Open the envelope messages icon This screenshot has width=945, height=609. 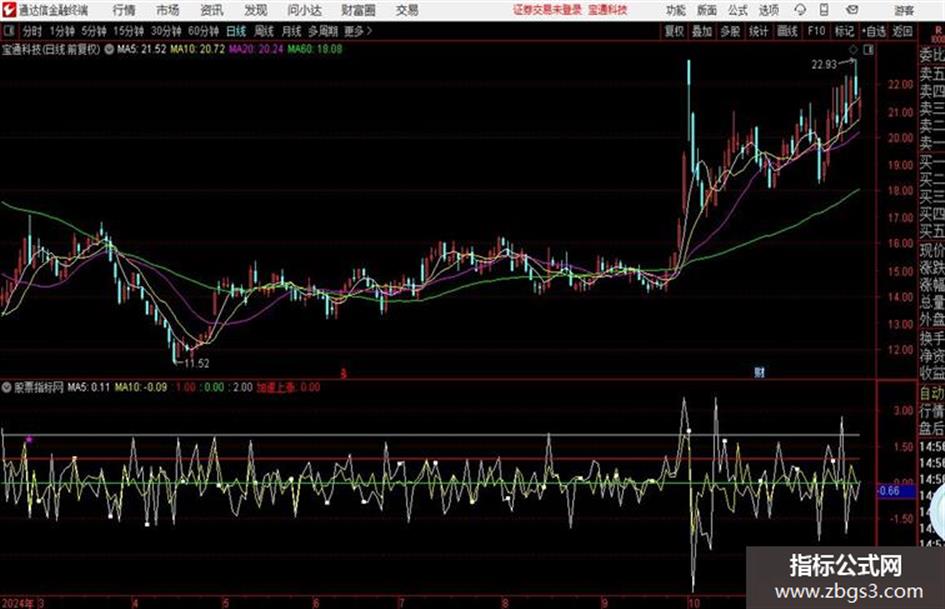pos(852,10)
